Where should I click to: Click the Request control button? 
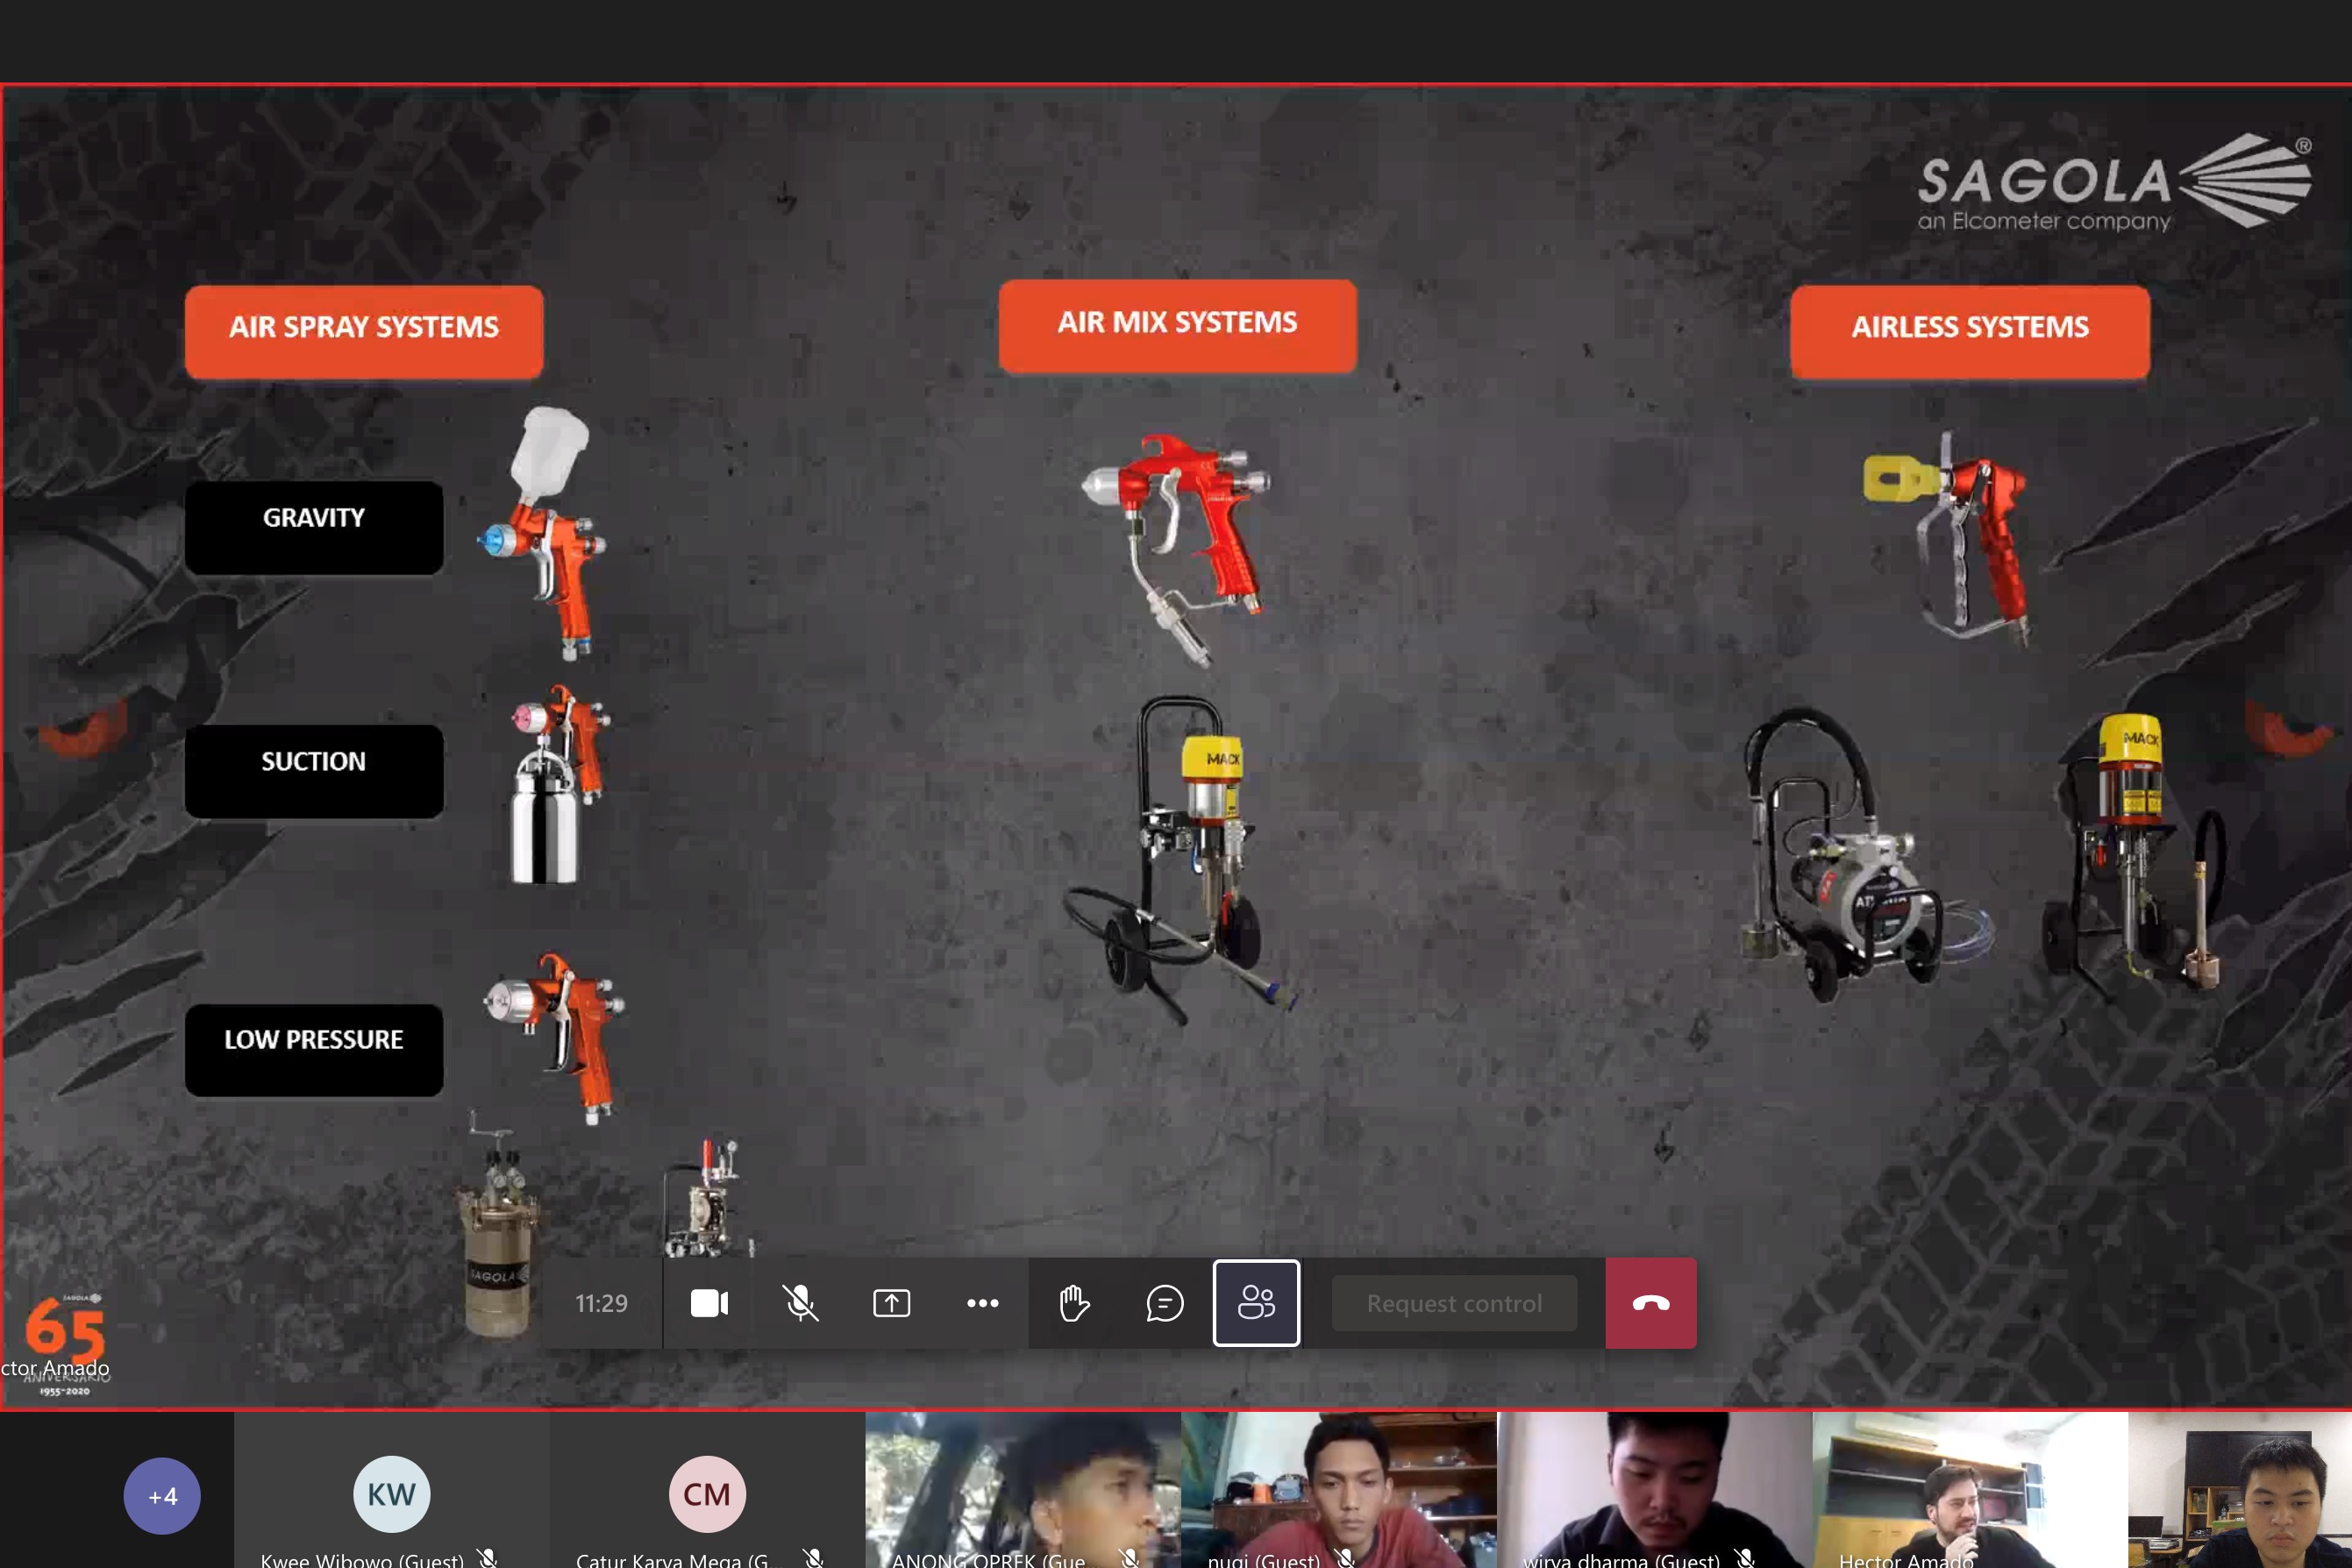pos(1454,1303)
